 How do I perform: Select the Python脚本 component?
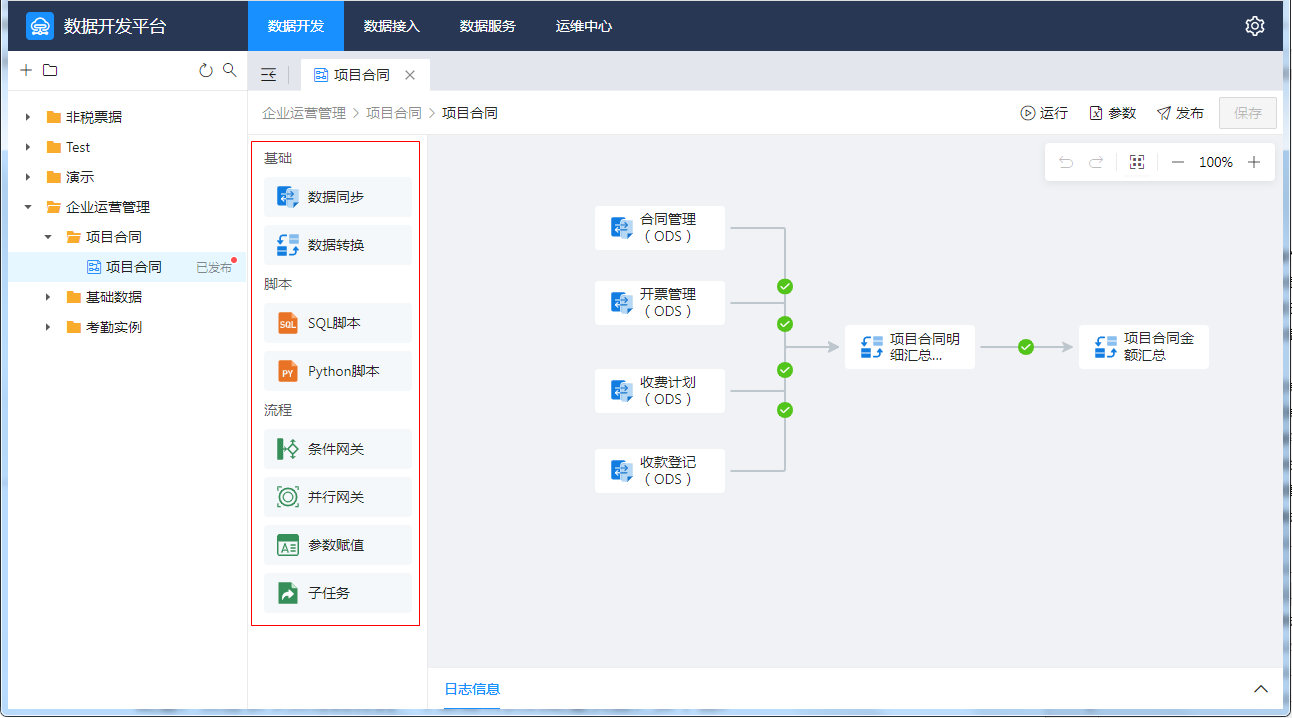coord(338,371)
